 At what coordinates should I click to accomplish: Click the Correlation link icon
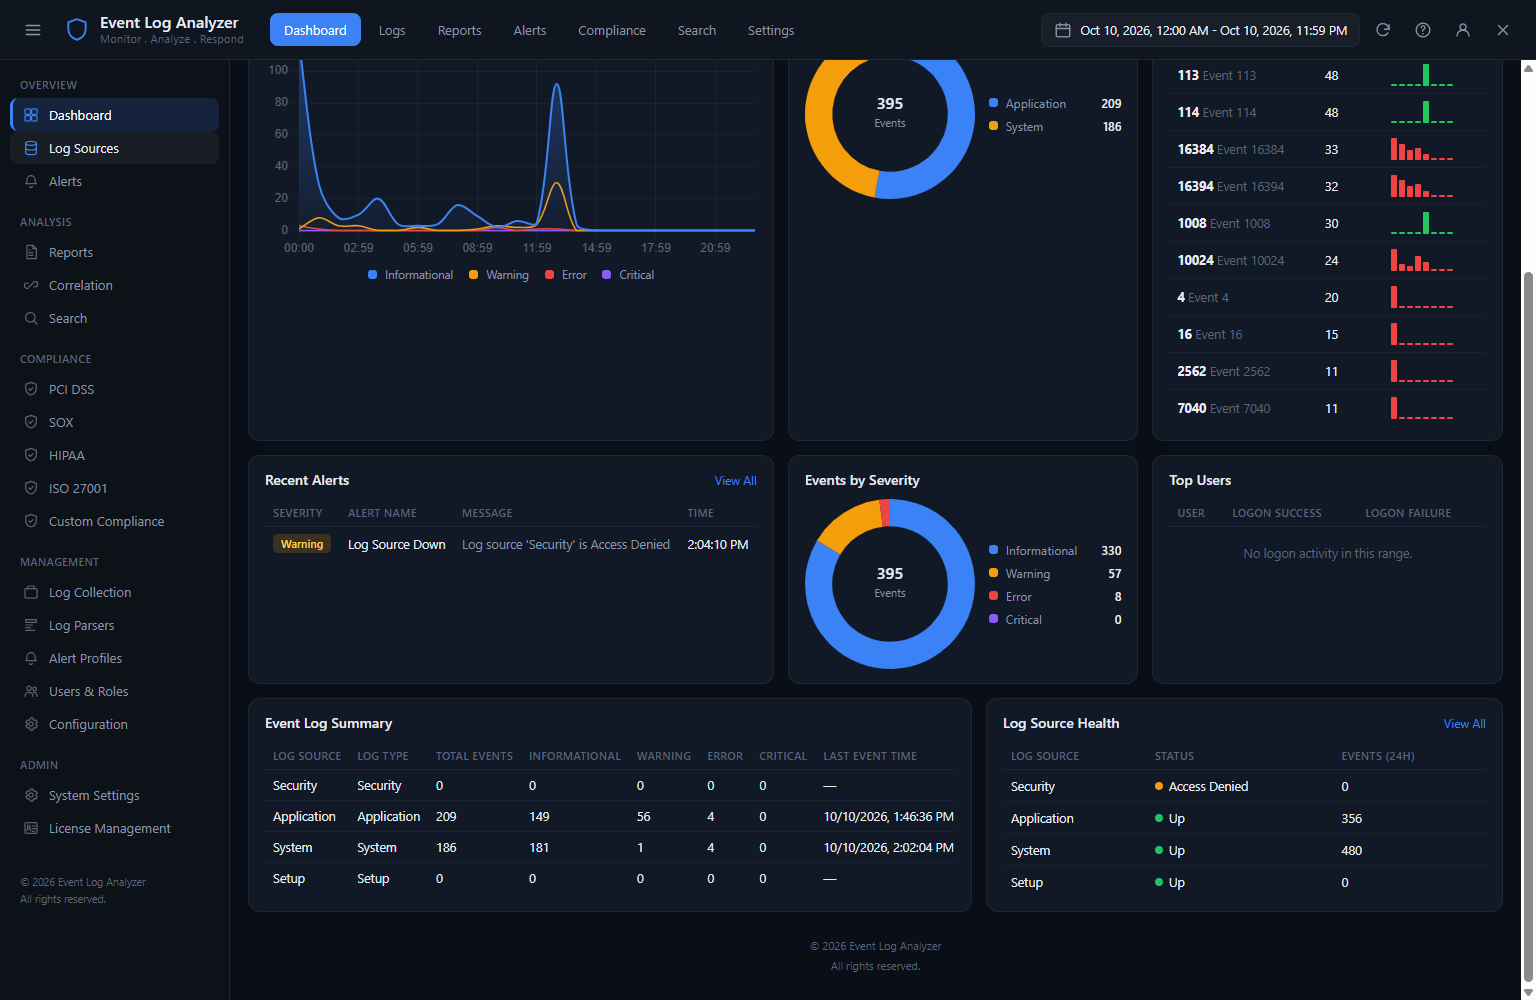(31, 285)
